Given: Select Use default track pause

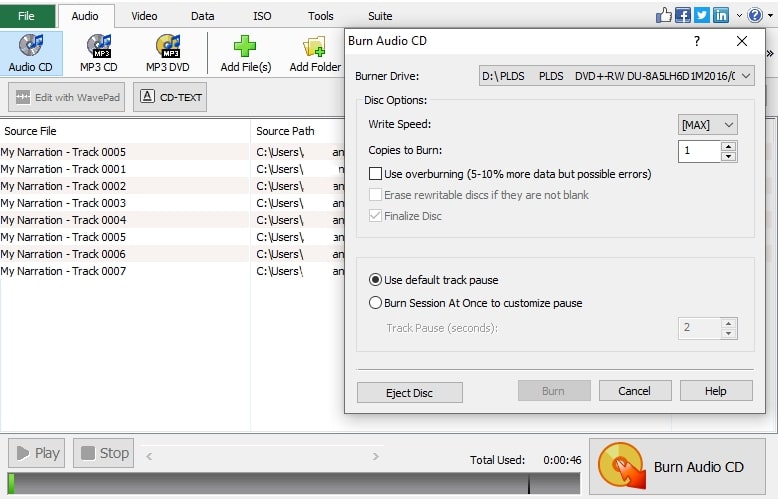Looking at the screenshot, I should tap(376, 280).
